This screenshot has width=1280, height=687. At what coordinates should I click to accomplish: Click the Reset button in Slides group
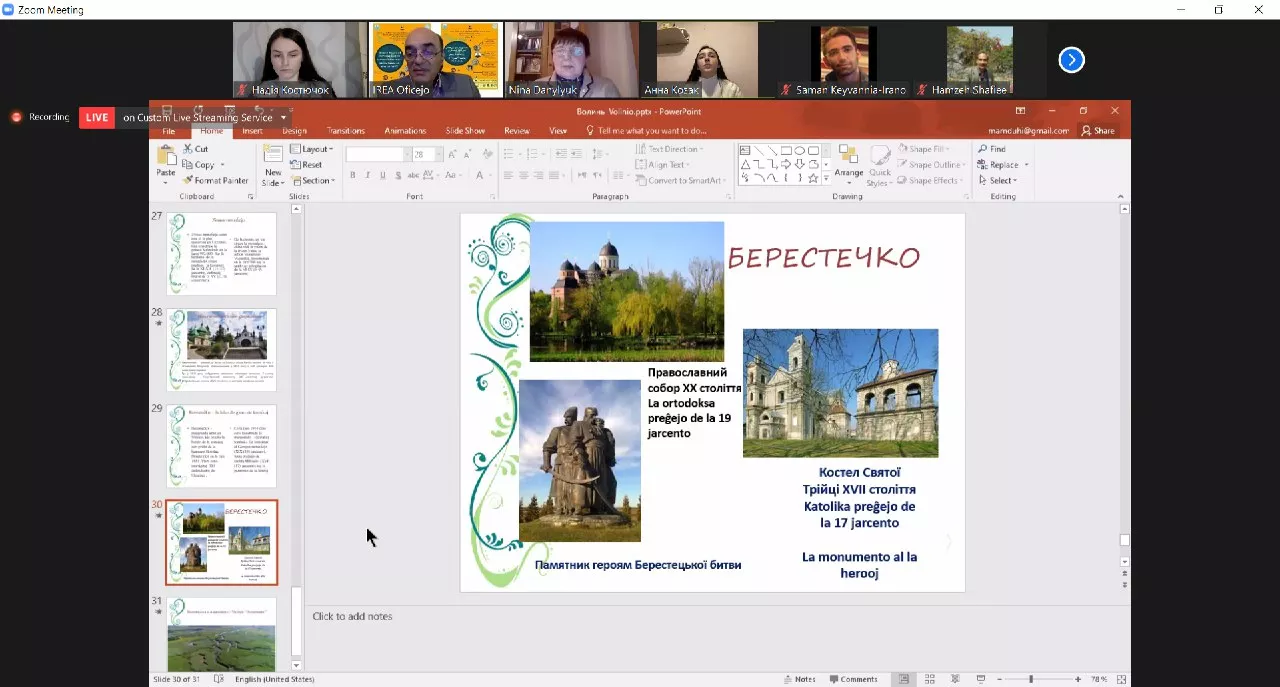click(x=307, y=165)
